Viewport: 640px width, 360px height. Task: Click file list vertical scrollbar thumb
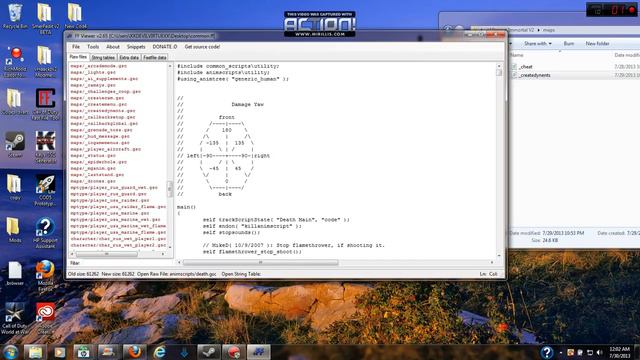[x=170, y=189]
